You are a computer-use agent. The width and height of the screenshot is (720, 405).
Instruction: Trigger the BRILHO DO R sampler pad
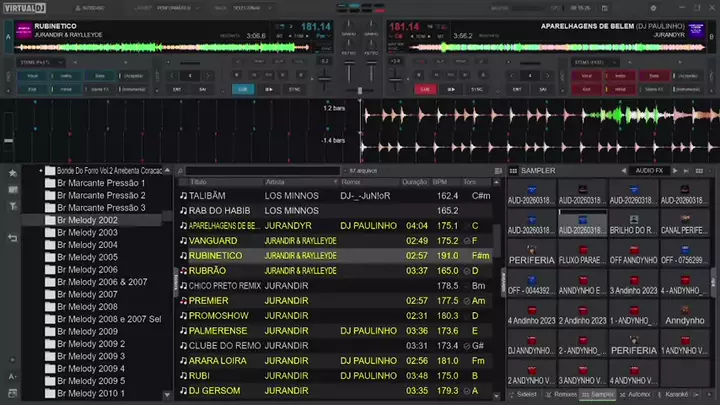633,225
